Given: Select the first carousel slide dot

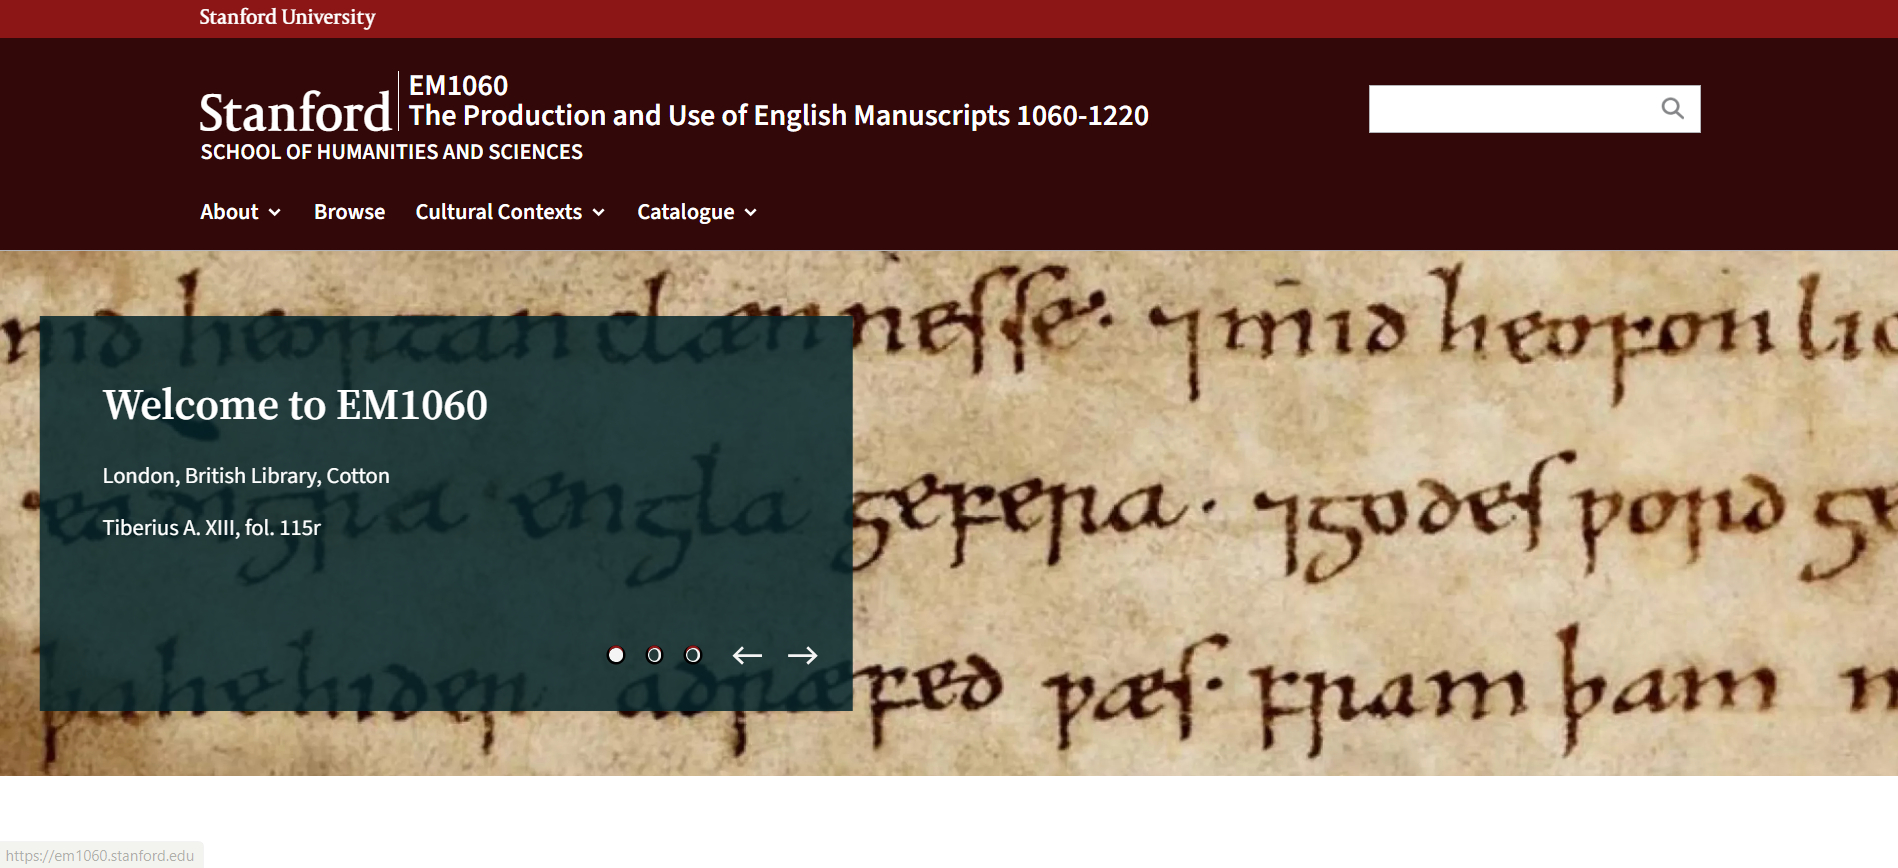Looking at the screenshot, I should point(616,655).
